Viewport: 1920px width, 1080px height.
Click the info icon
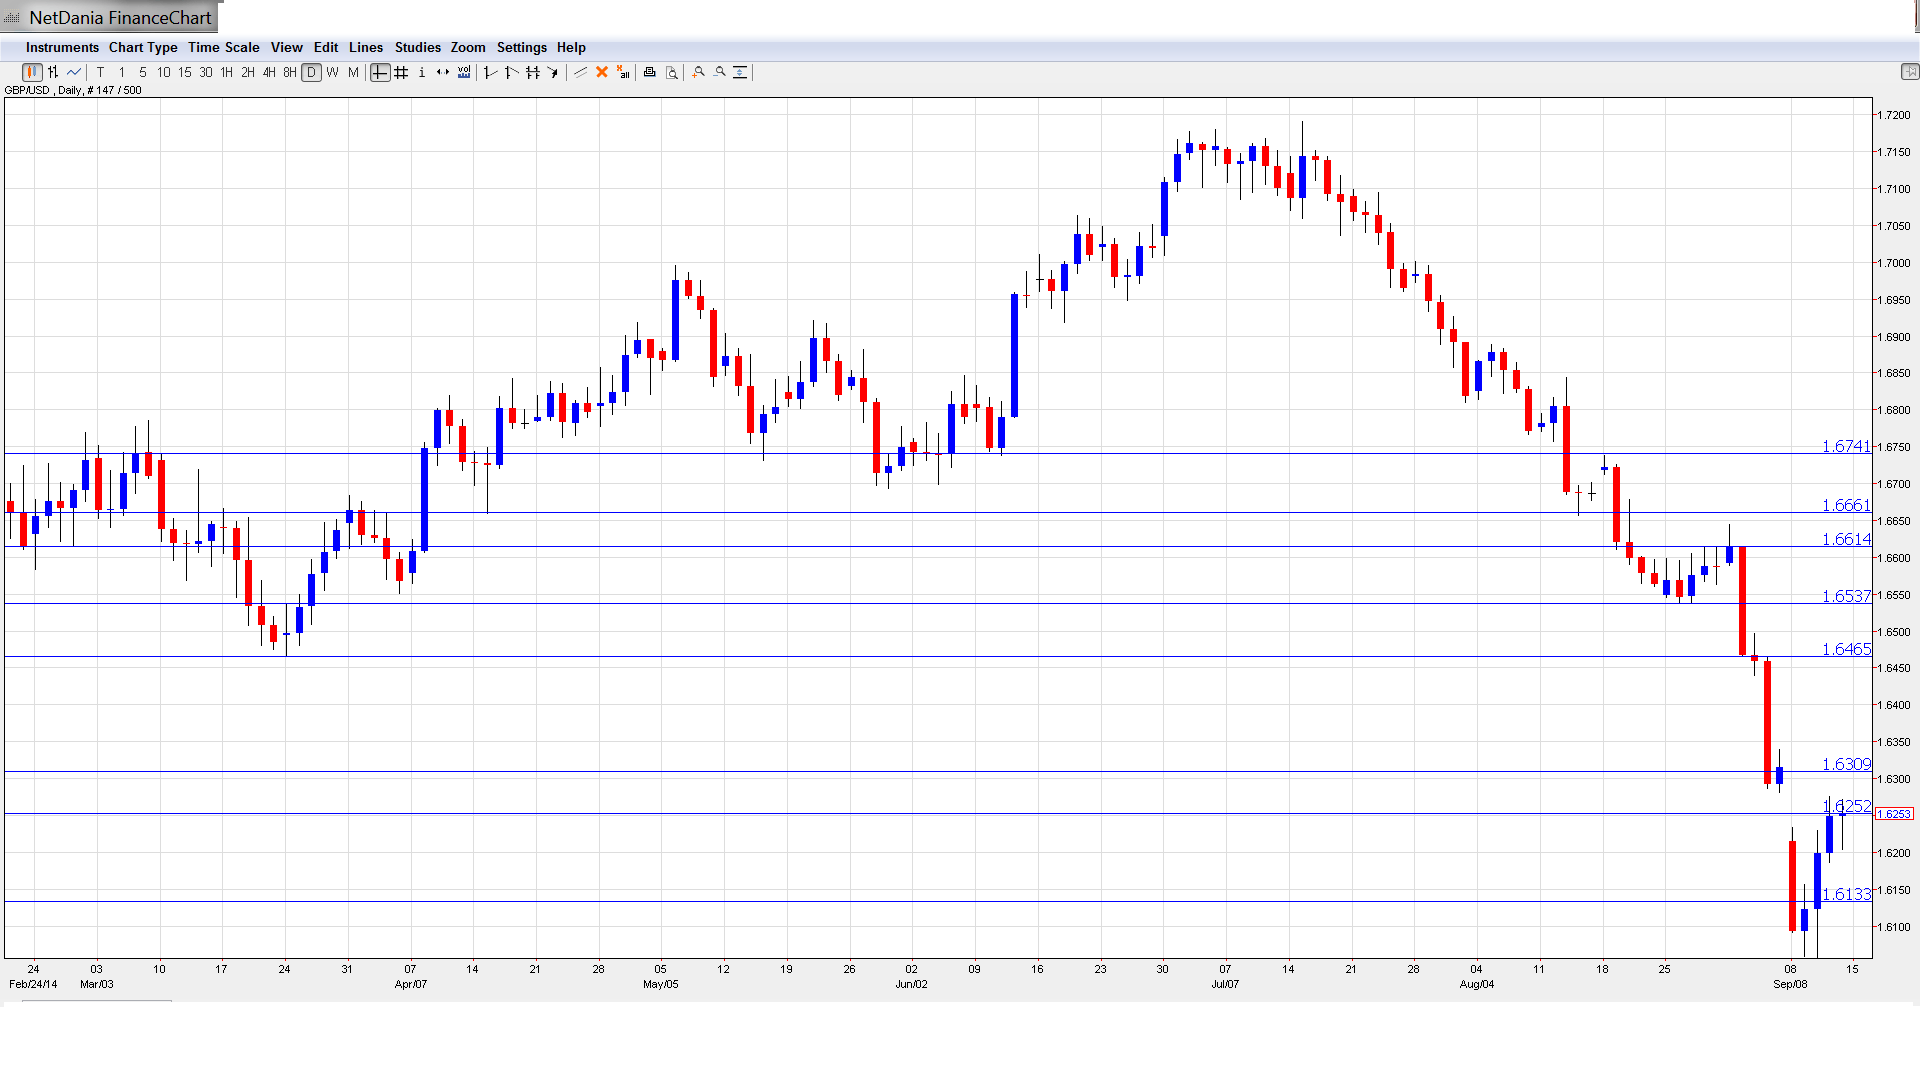[422, 72]
